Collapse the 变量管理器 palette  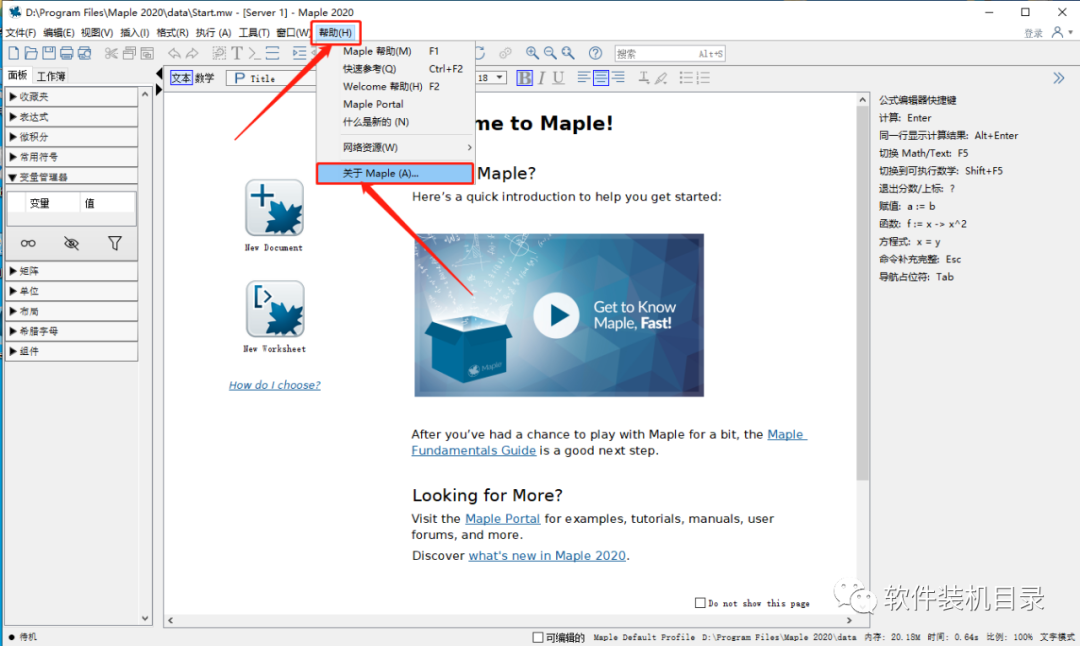(72, 177)
